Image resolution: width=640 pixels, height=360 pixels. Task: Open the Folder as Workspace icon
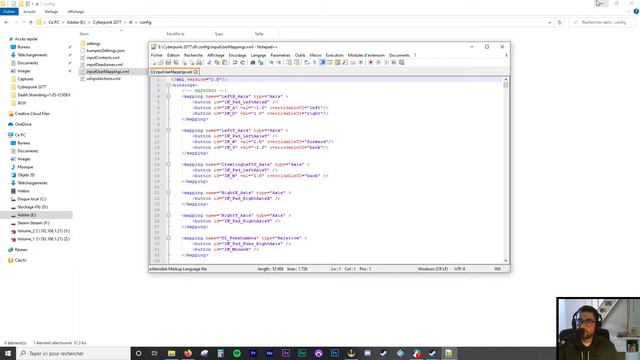352,62
